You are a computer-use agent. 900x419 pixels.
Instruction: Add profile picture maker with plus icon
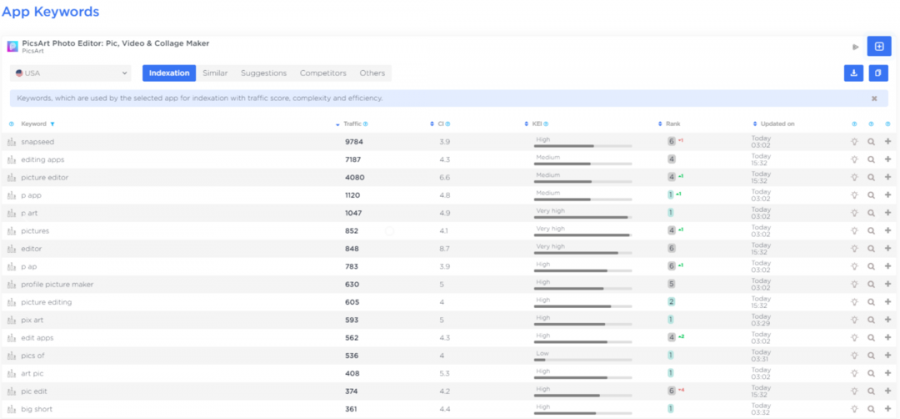click(888, 284)
